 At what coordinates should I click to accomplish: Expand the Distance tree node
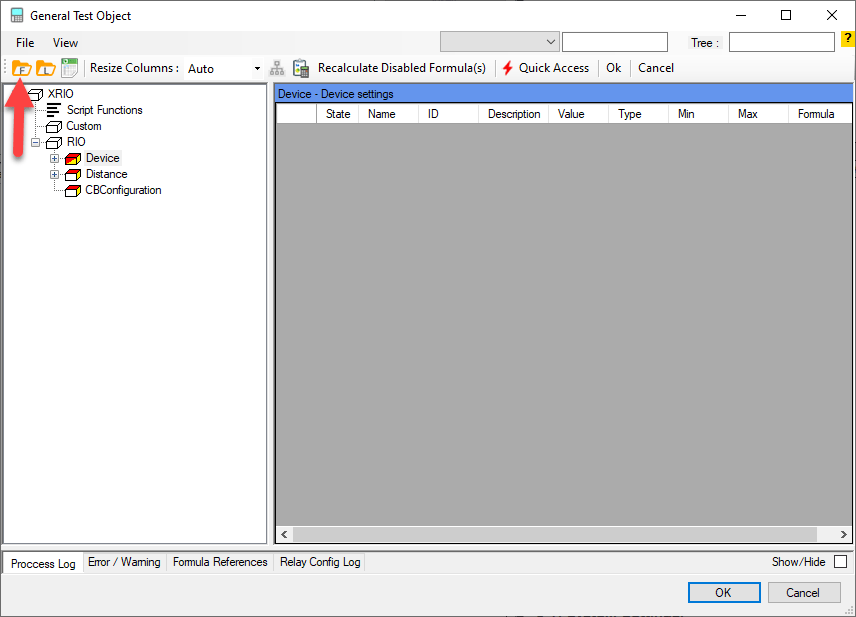55,174
